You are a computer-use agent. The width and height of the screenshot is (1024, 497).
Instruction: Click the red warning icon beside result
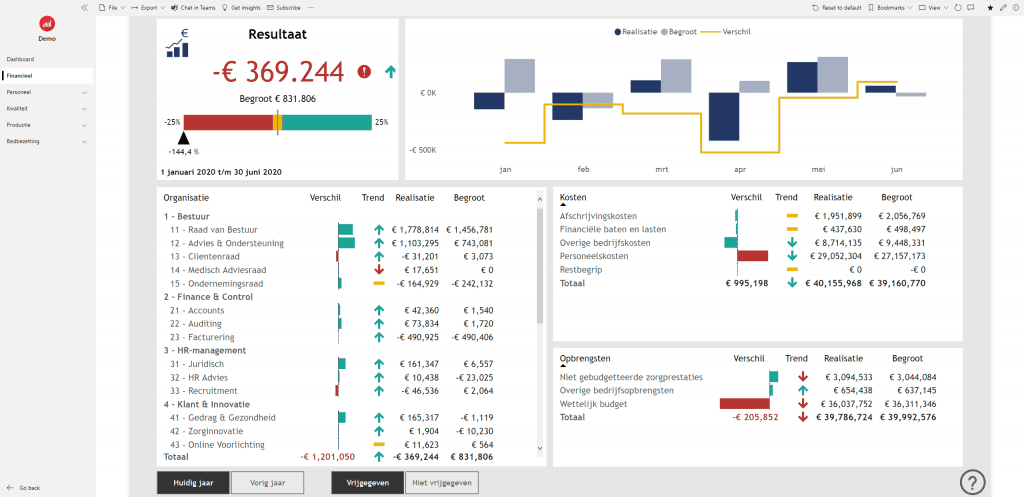tap(364, 72)
